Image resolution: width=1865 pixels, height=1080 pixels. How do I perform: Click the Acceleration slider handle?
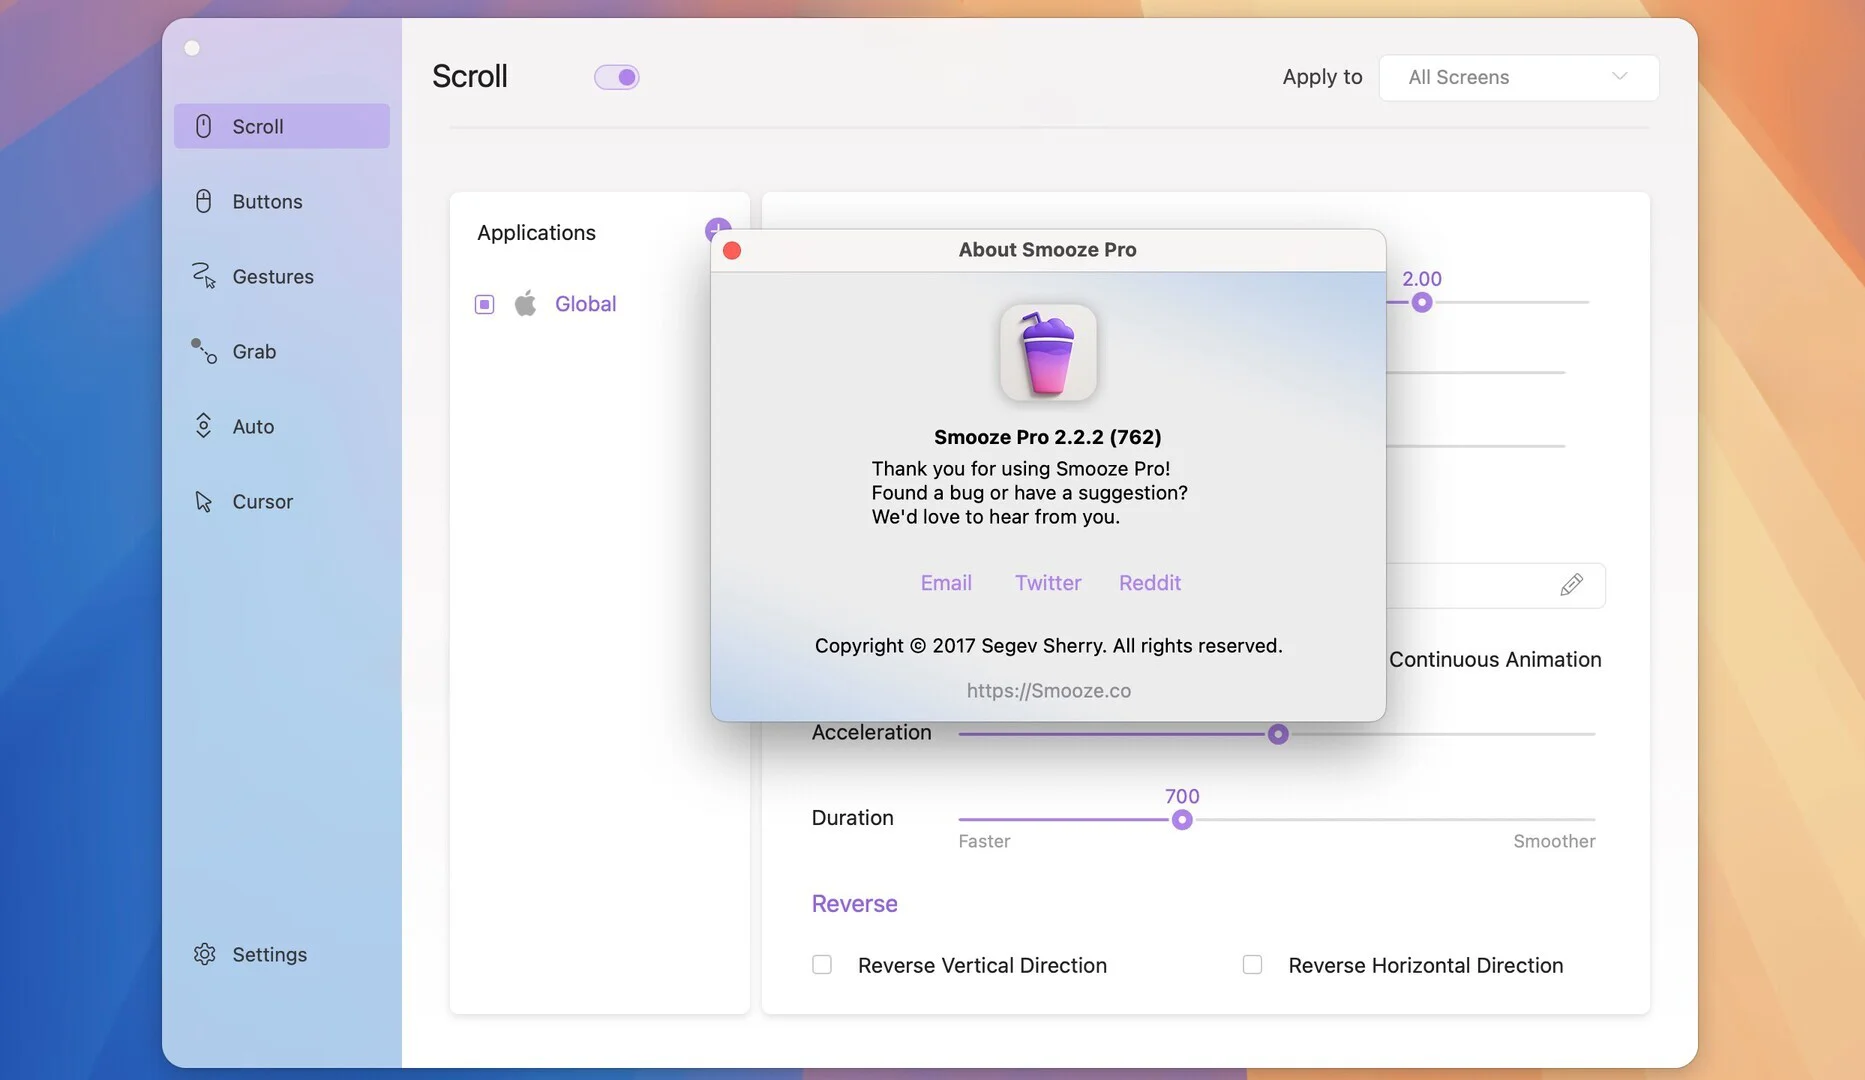click(1277, 734)
